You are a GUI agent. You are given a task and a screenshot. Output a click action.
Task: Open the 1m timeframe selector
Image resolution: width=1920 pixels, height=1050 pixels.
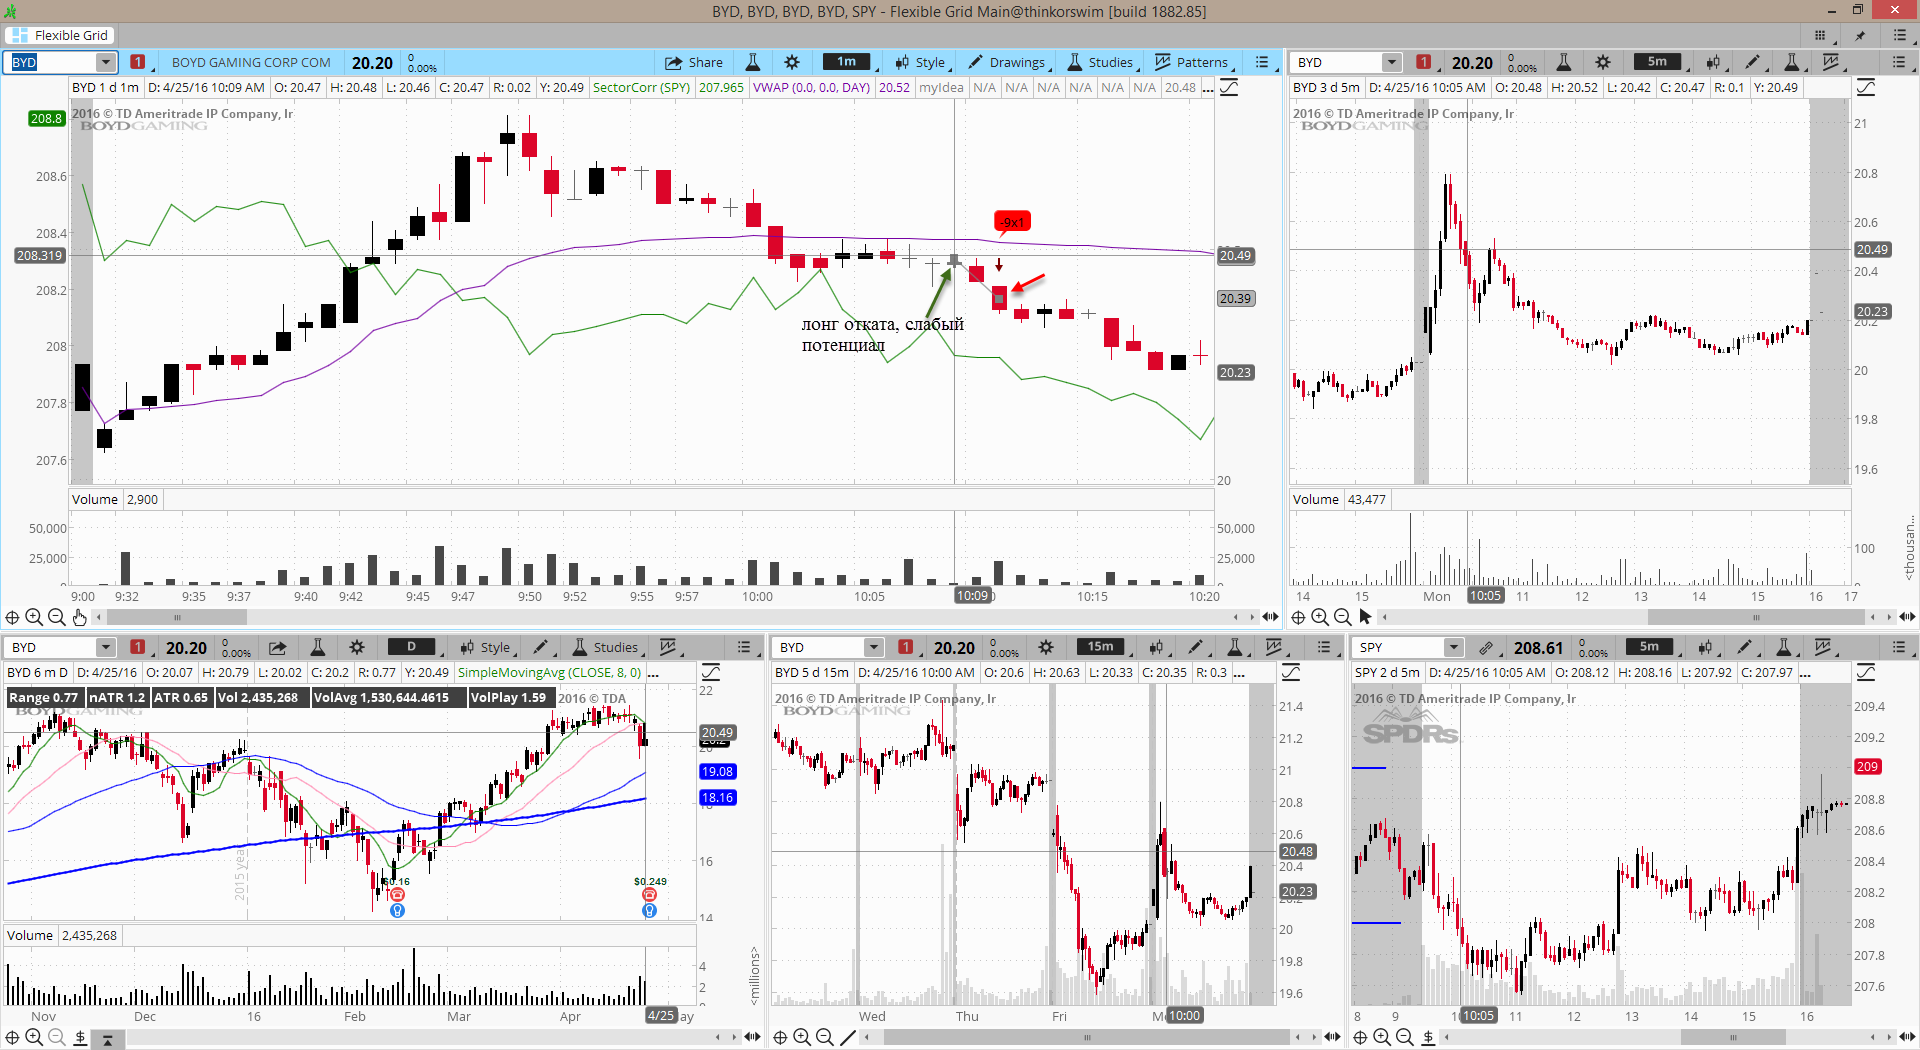pyautogui.click(x=846, y=62)
